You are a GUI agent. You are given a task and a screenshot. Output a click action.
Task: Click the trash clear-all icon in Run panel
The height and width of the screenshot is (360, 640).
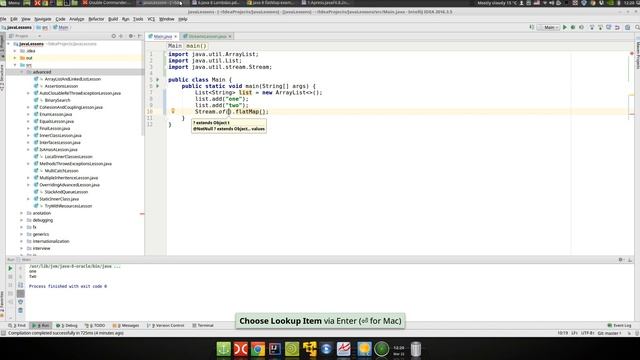coord(20,310)
